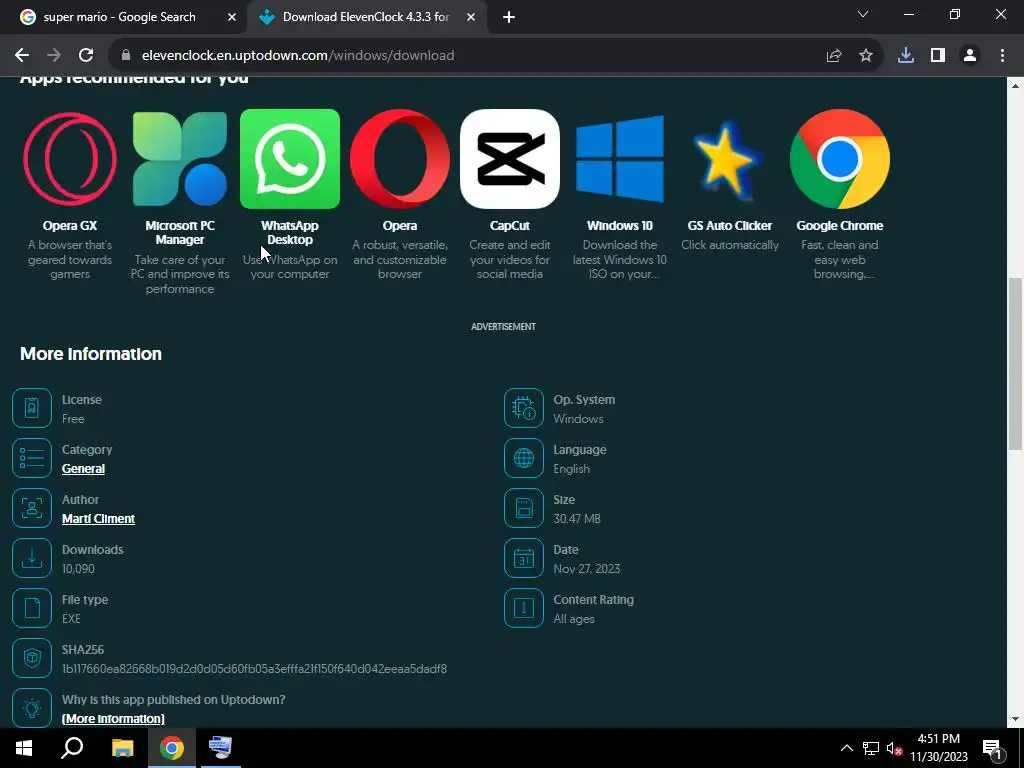The width and height of the screenshot is (1024, 768).
Task: Click the Downloads arrow icon
Action: [31, 558]
